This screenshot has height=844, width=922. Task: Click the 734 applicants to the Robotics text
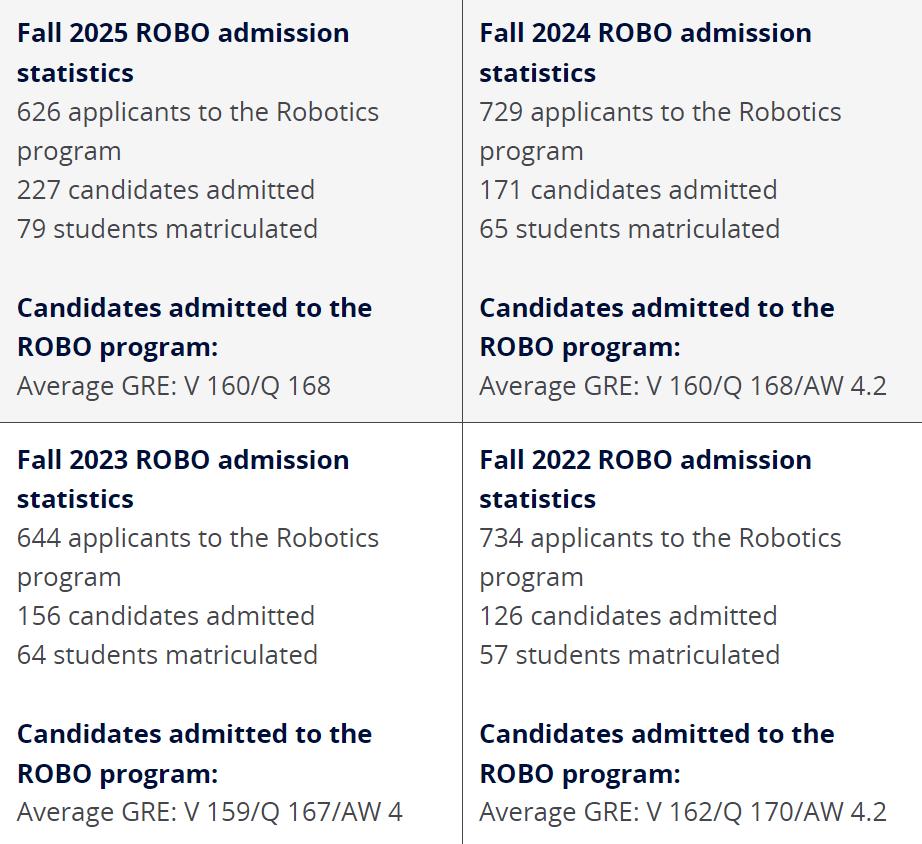pyautogui.click(x=660, y=538)
